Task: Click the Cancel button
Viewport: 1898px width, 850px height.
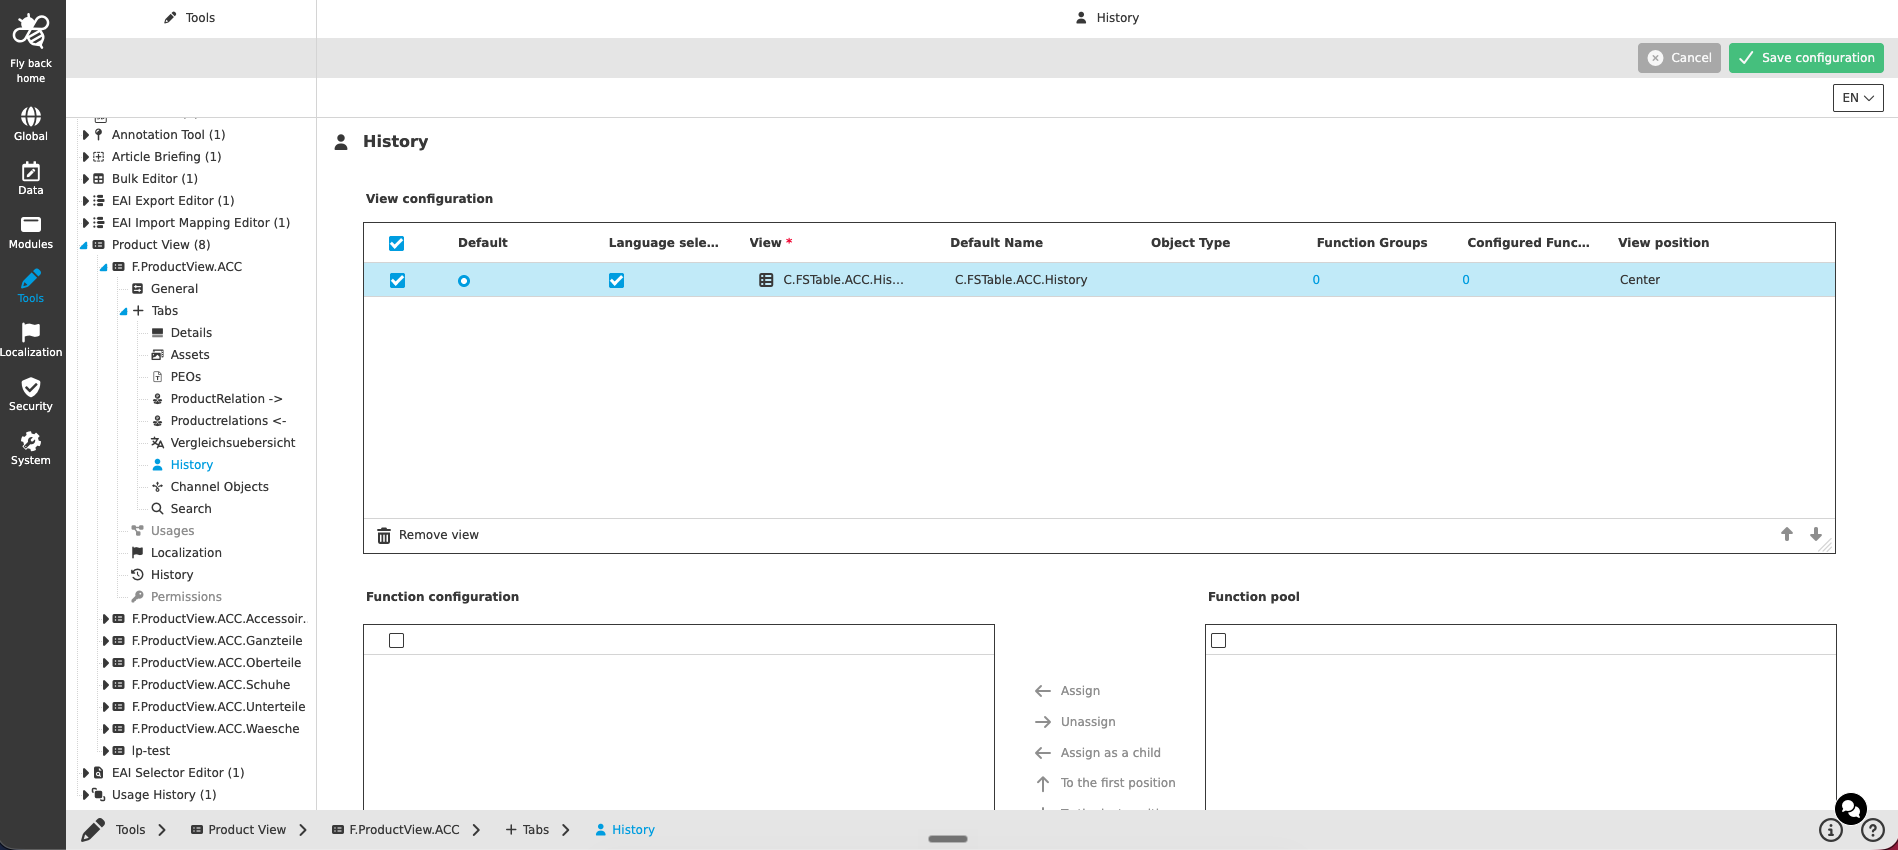Action: (1679, 58)
